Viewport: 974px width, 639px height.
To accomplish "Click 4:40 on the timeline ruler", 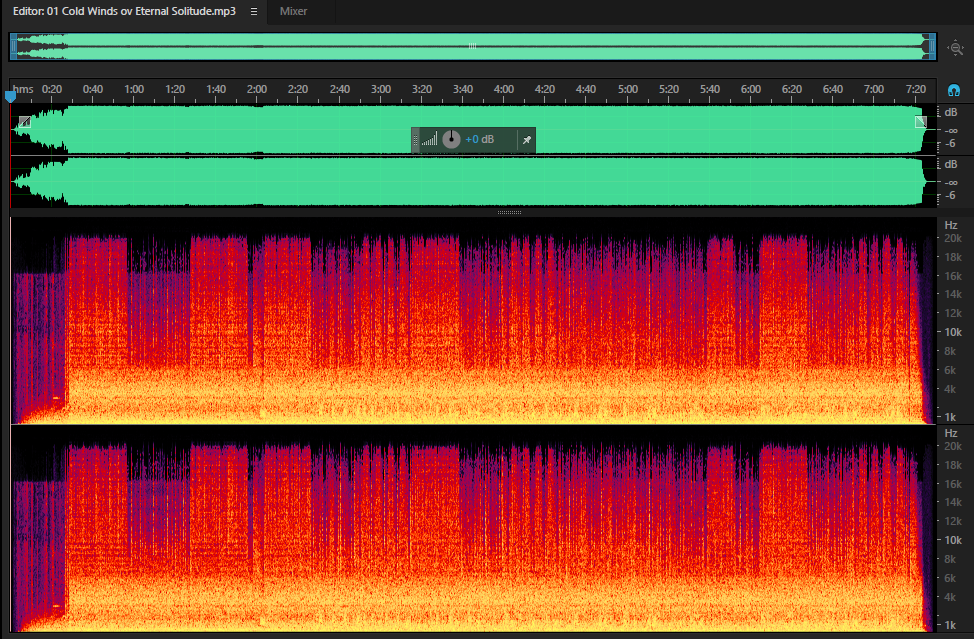I will 586,89.
